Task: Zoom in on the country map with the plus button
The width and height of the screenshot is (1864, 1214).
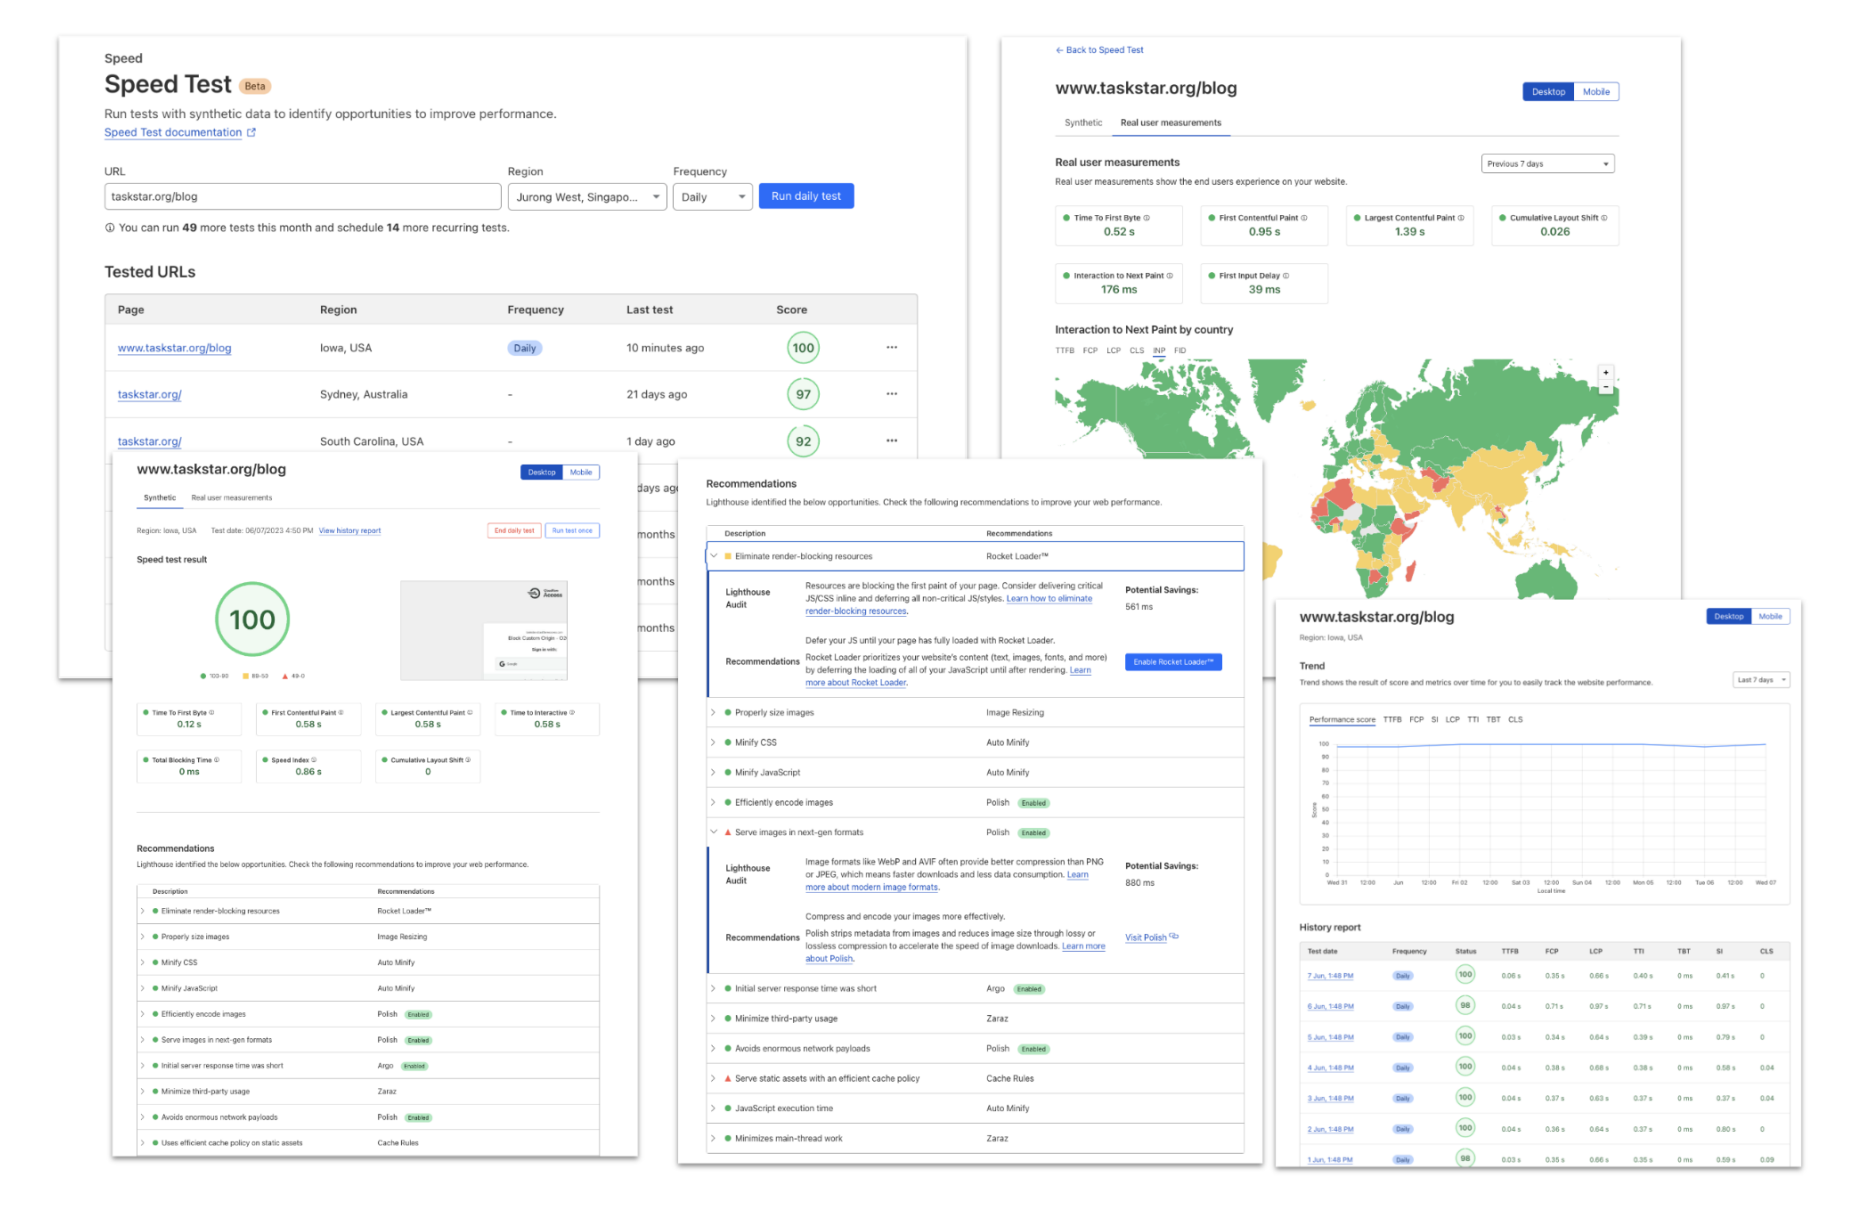Action: (1606, 373)
